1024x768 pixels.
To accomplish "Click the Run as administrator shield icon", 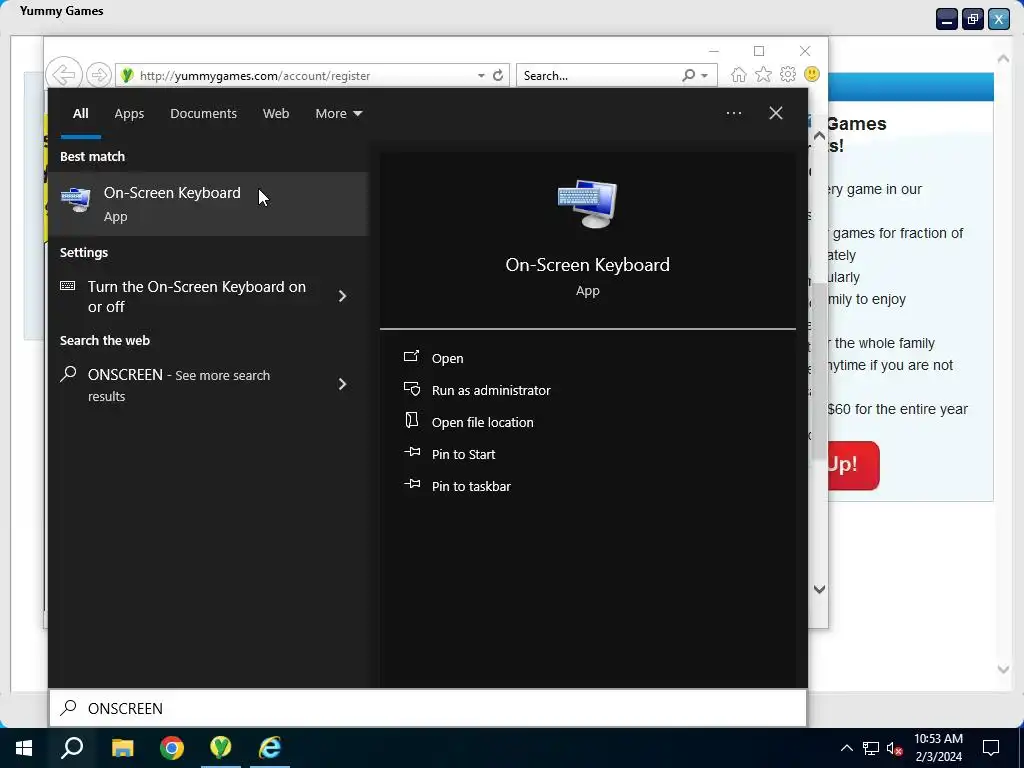I will [411, 389].
